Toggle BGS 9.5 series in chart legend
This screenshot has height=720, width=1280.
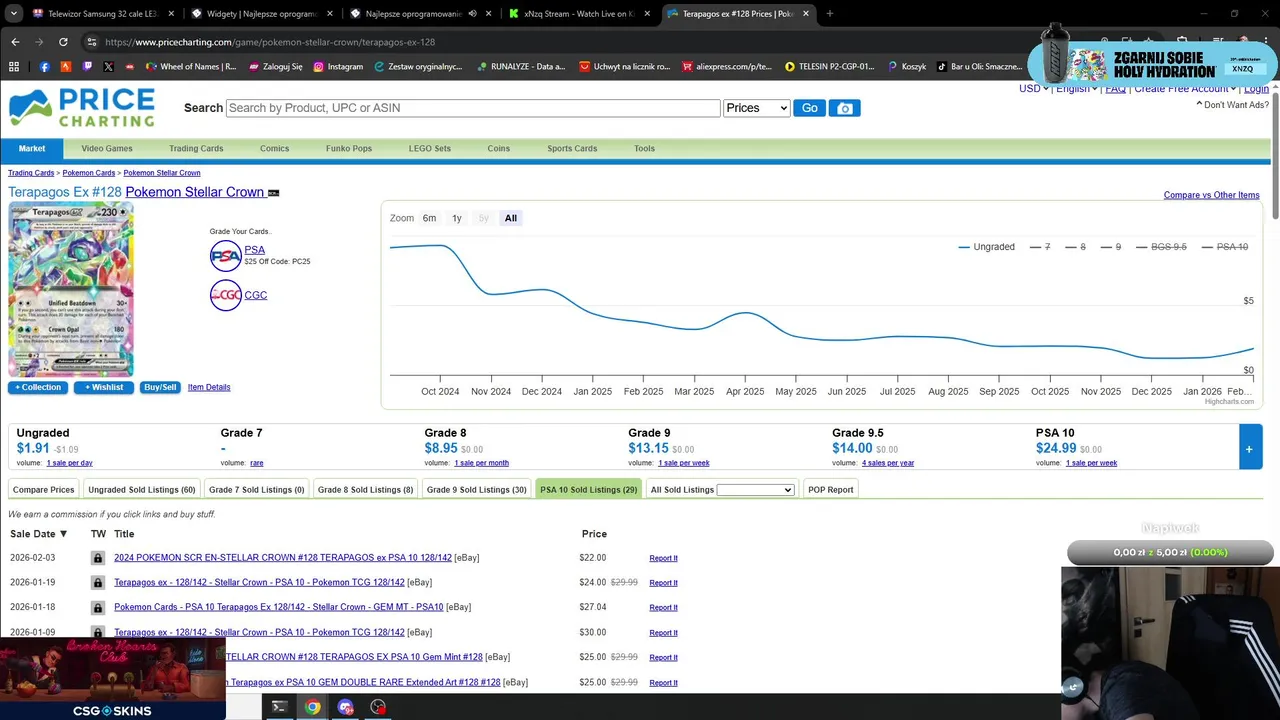click(x=1160, y=247)
